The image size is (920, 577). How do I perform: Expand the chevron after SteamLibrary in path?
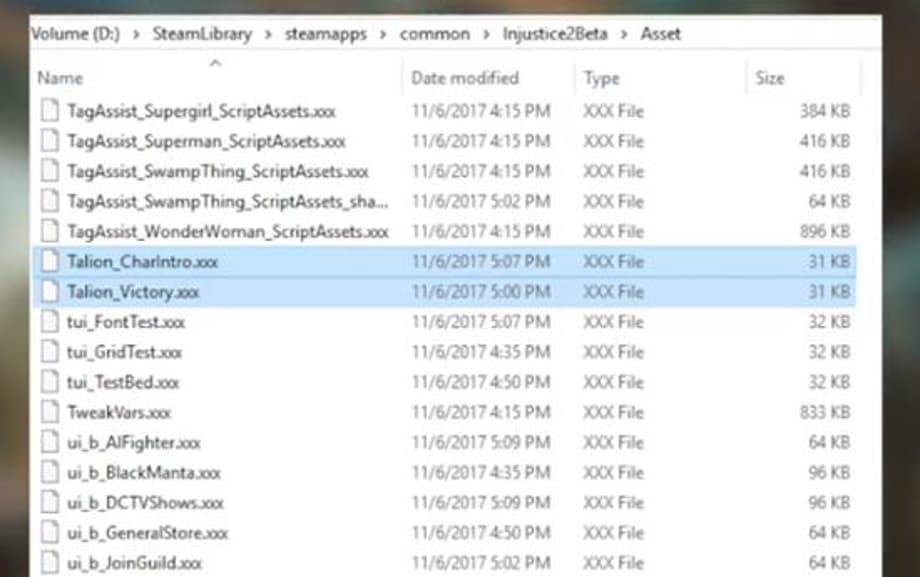273,34
